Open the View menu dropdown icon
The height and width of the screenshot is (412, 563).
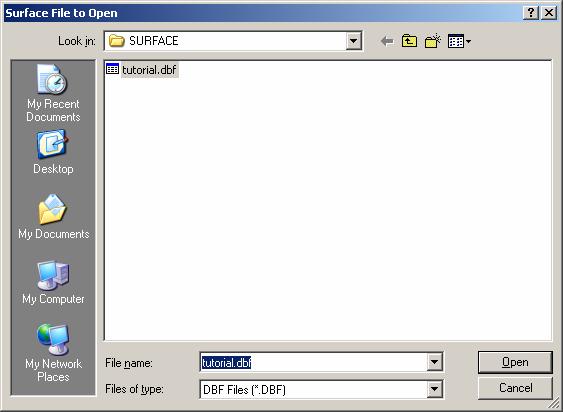tap(459, 41)
